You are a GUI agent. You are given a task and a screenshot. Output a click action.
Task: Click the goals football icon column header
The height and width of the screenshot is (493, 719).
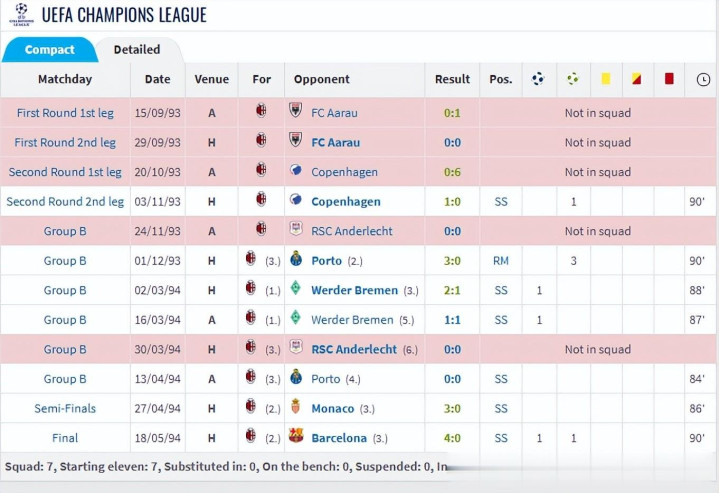coord(538,79)
